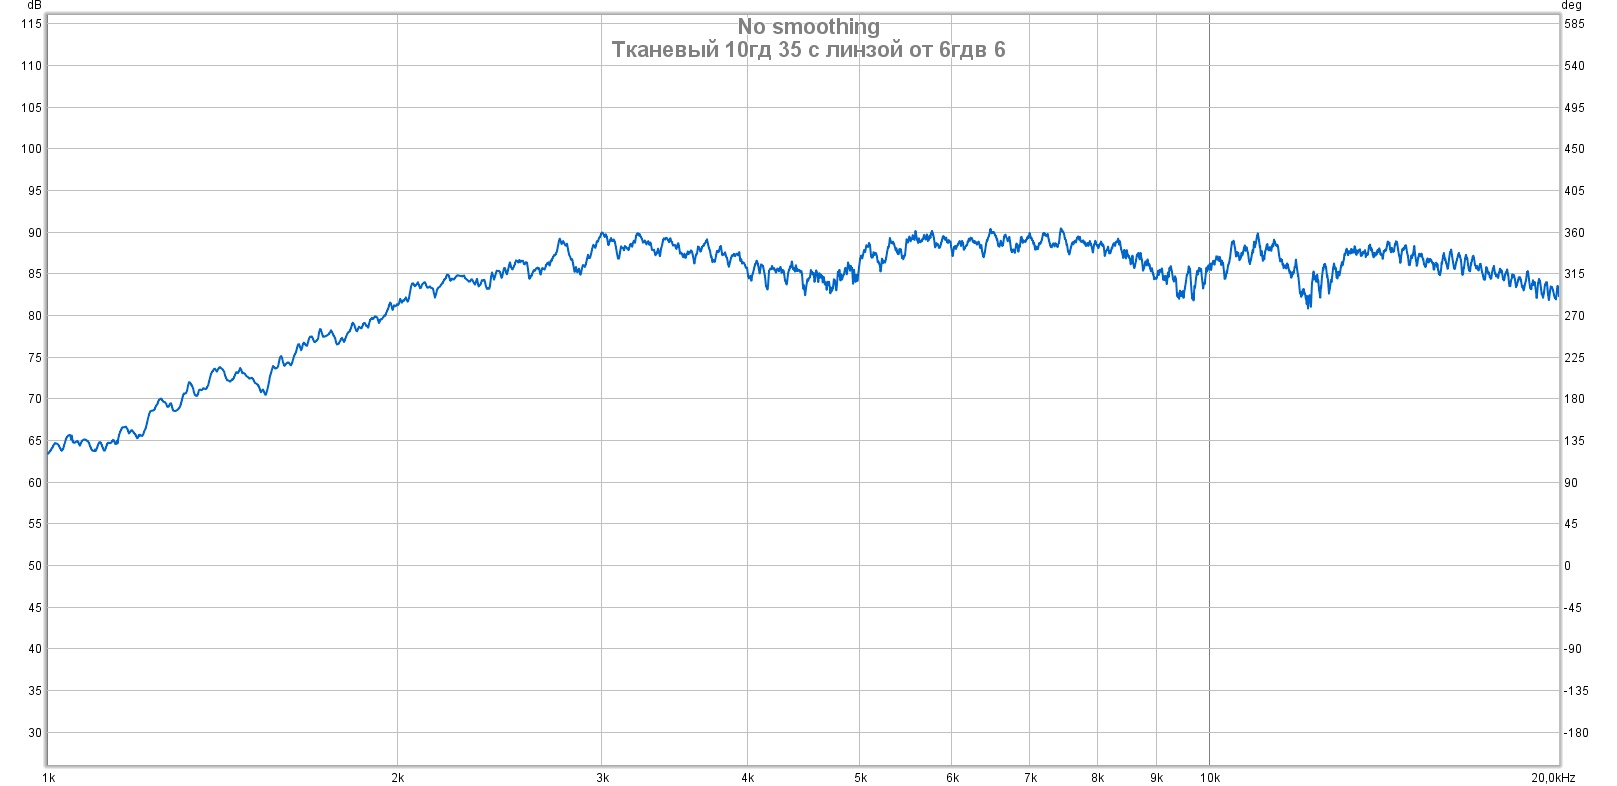Click the "dB" axis unit label
Screen dimensions: 1617x786
click(x=35, y=6)
